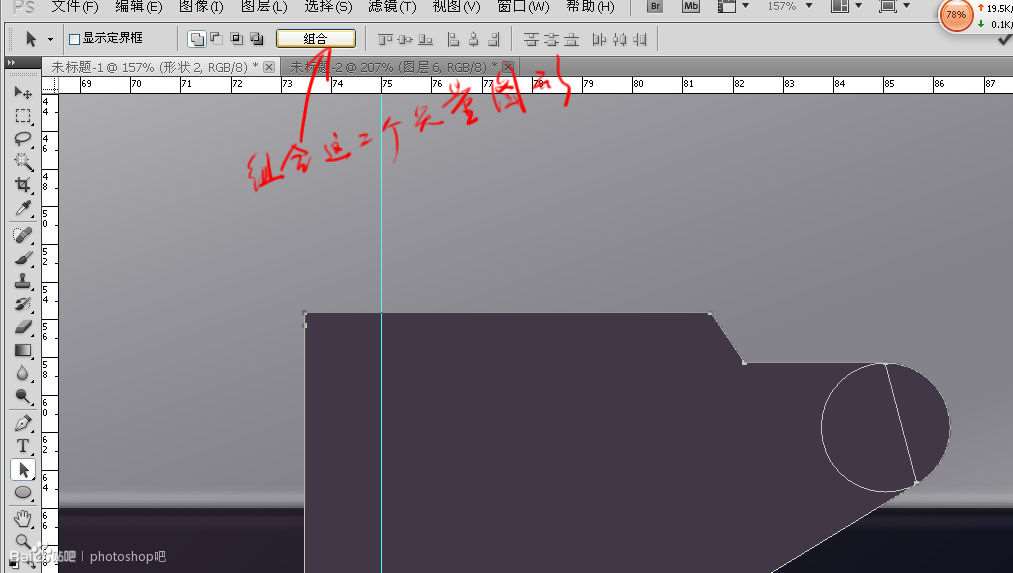Open the 窗口(W) menu

point(523,7)
